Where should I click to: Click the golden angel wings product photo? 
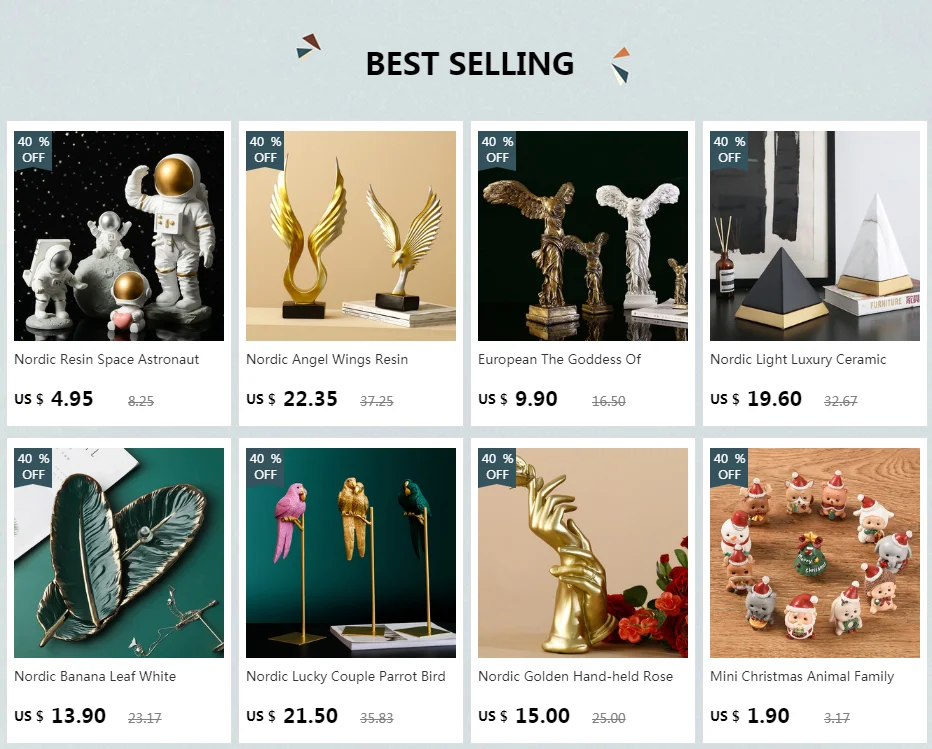(351, 236)
